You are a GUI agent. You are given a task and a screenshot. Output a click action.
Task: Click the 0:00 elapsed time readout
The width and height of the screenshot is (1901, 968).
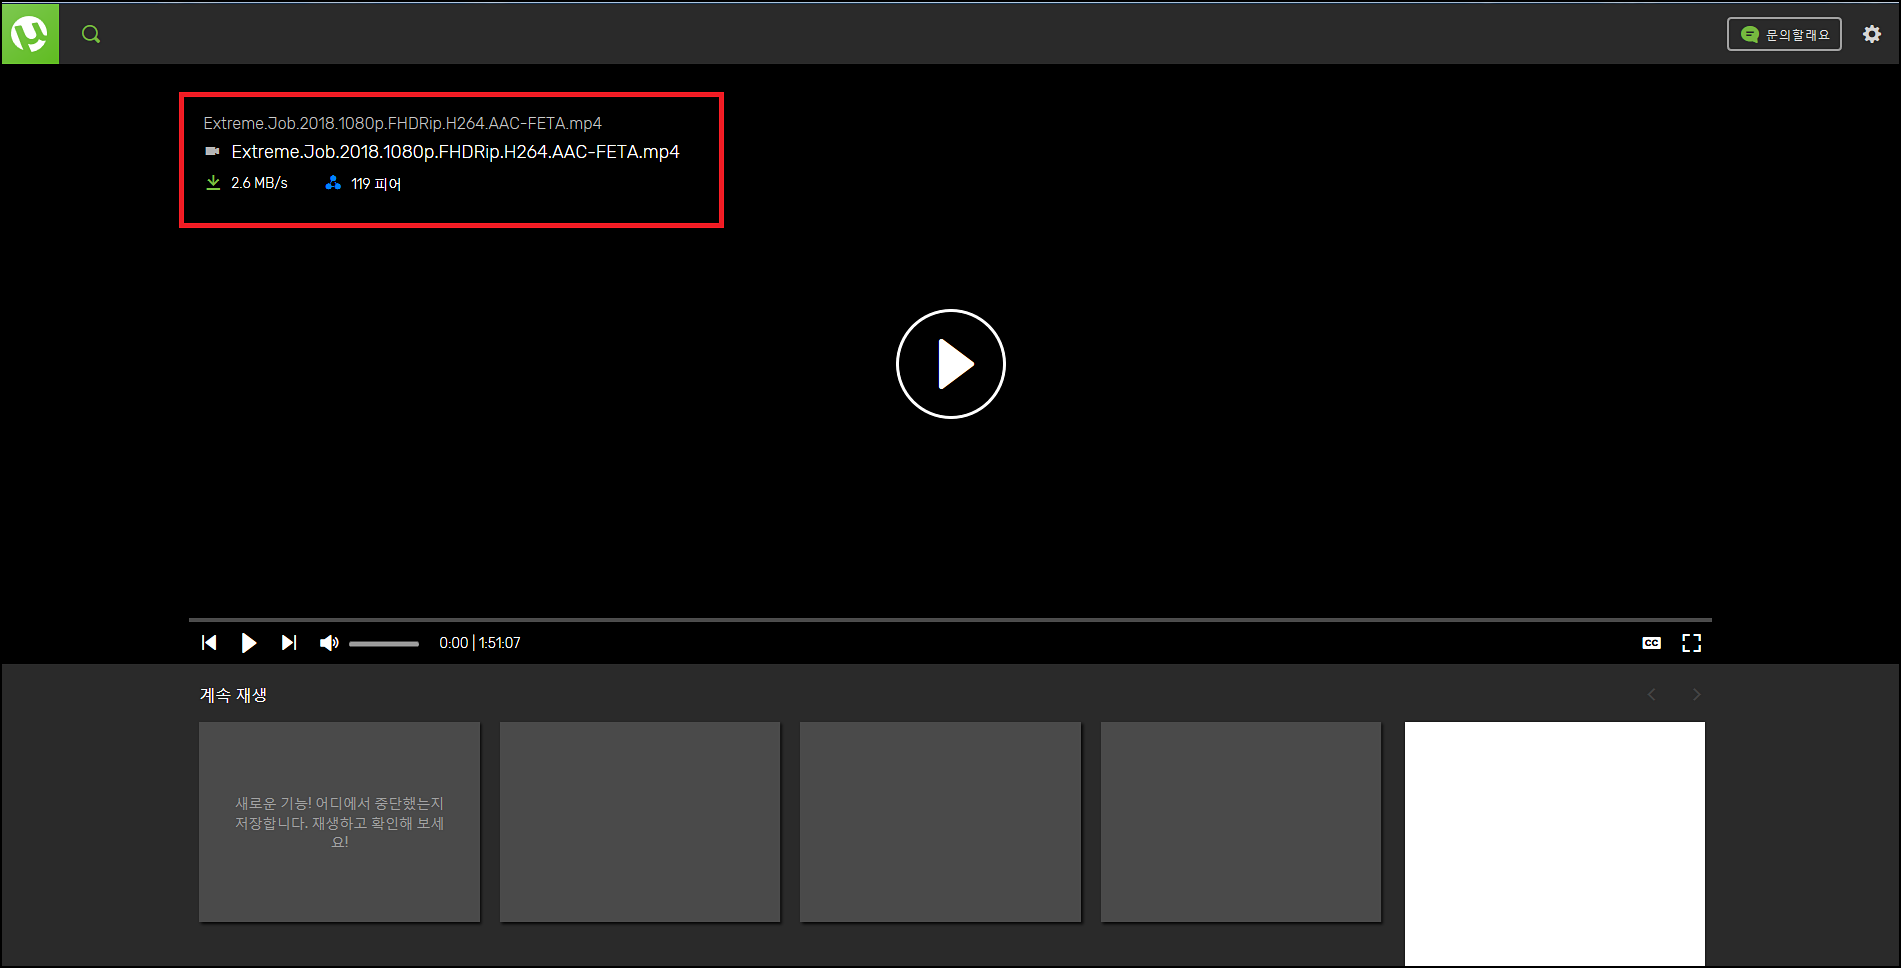click(453, 643)
